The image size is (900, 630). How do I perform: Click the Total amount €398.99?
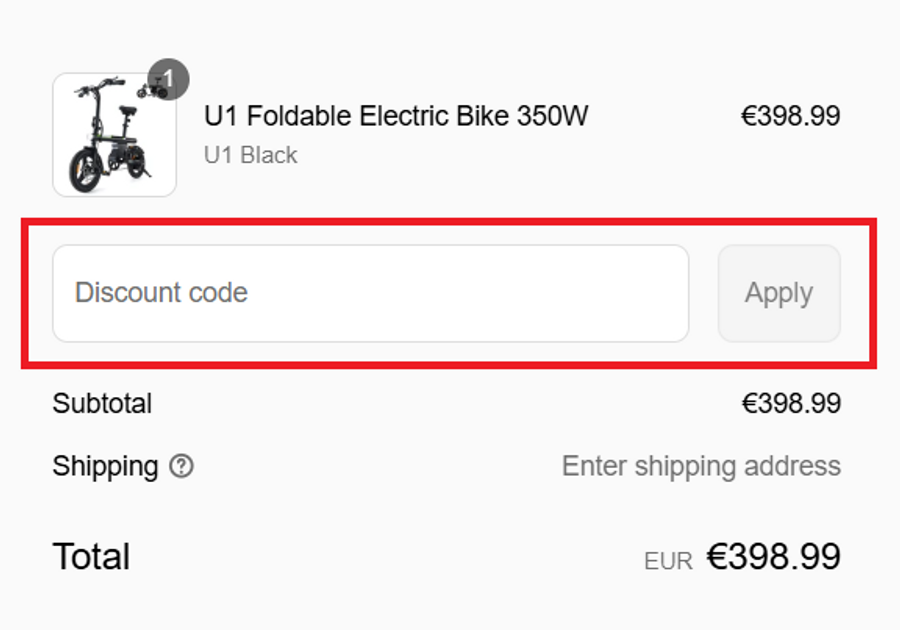click(x=773, y=556)
